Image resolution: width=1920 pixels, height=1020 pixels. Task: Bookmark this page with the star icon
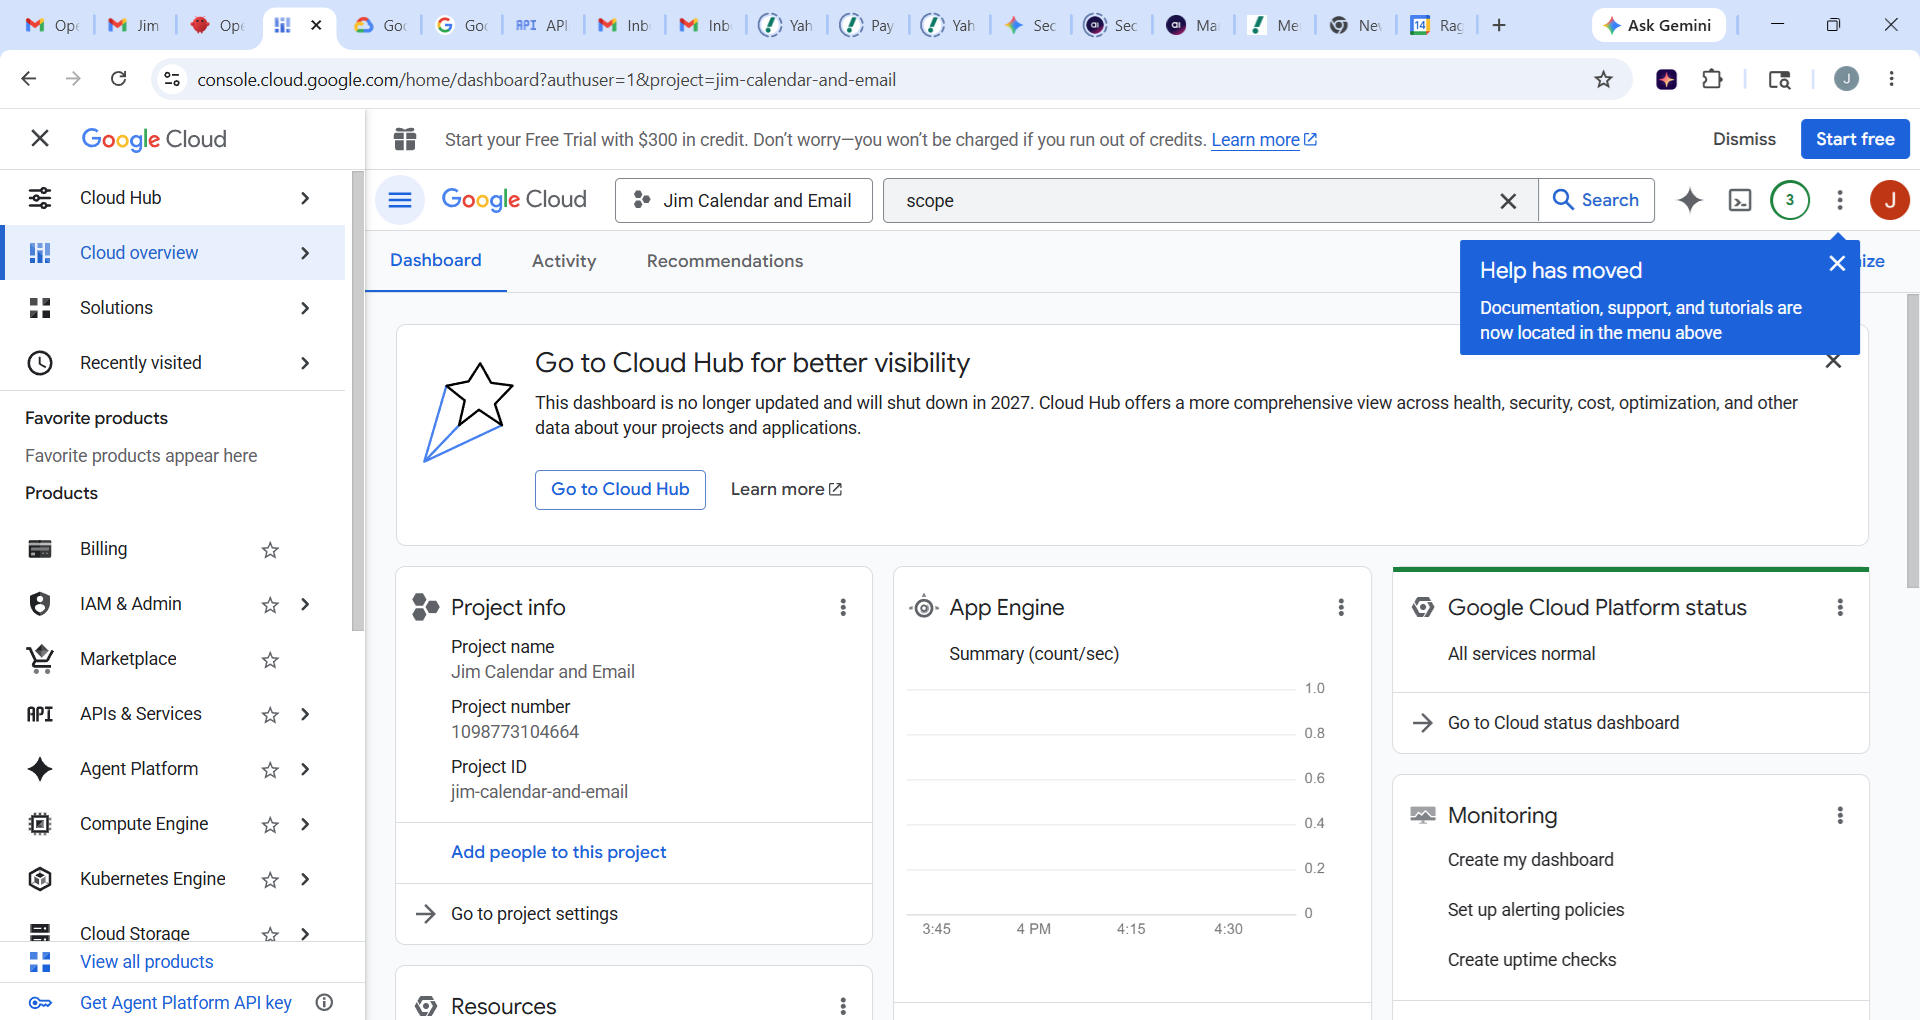tap(1604, 79)
